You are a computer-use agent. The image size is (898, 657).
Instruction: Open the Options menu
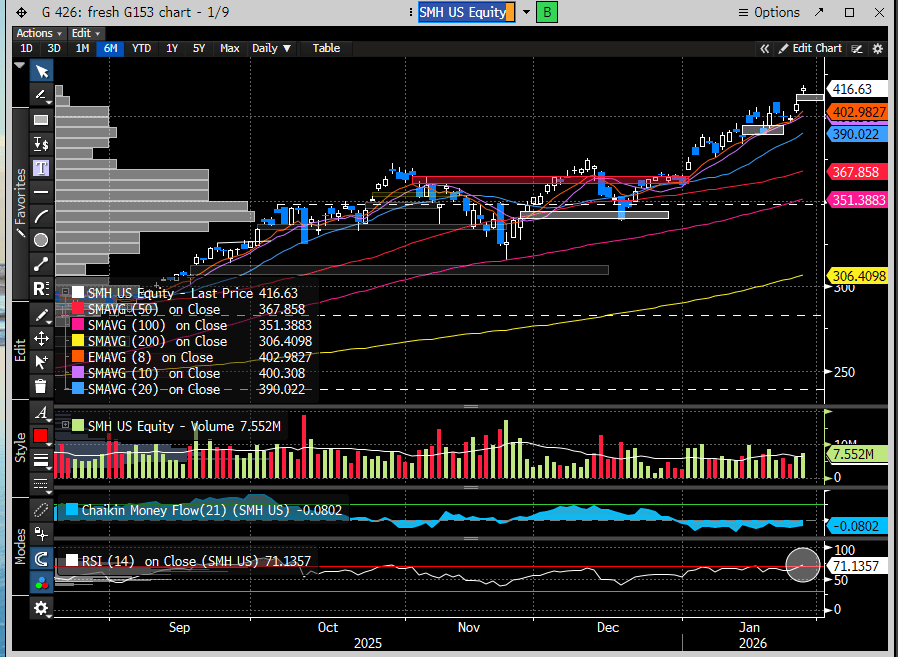coord(769,13)
